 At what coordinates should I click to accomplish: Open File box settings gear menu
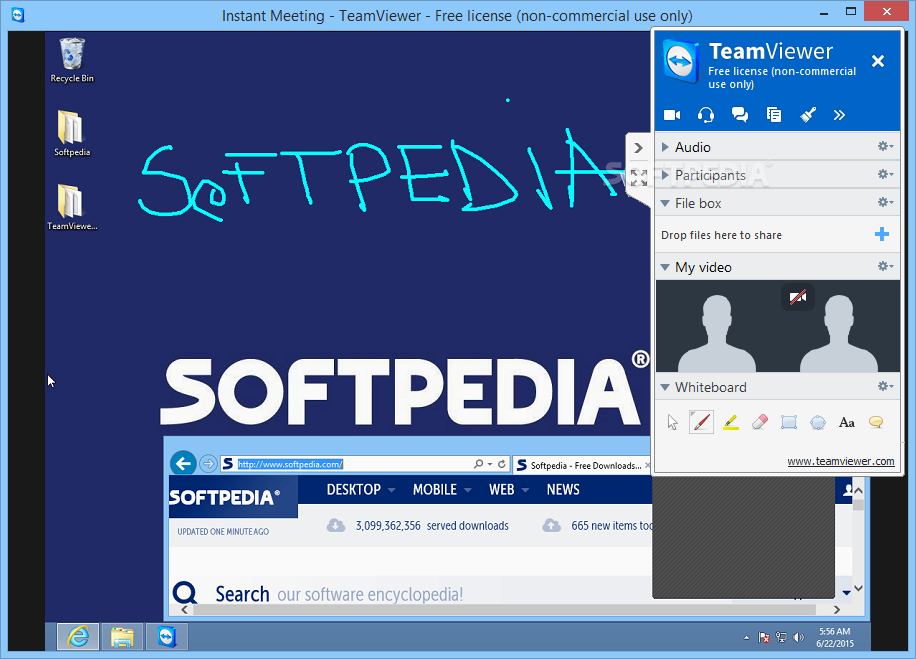pos(885,202)
